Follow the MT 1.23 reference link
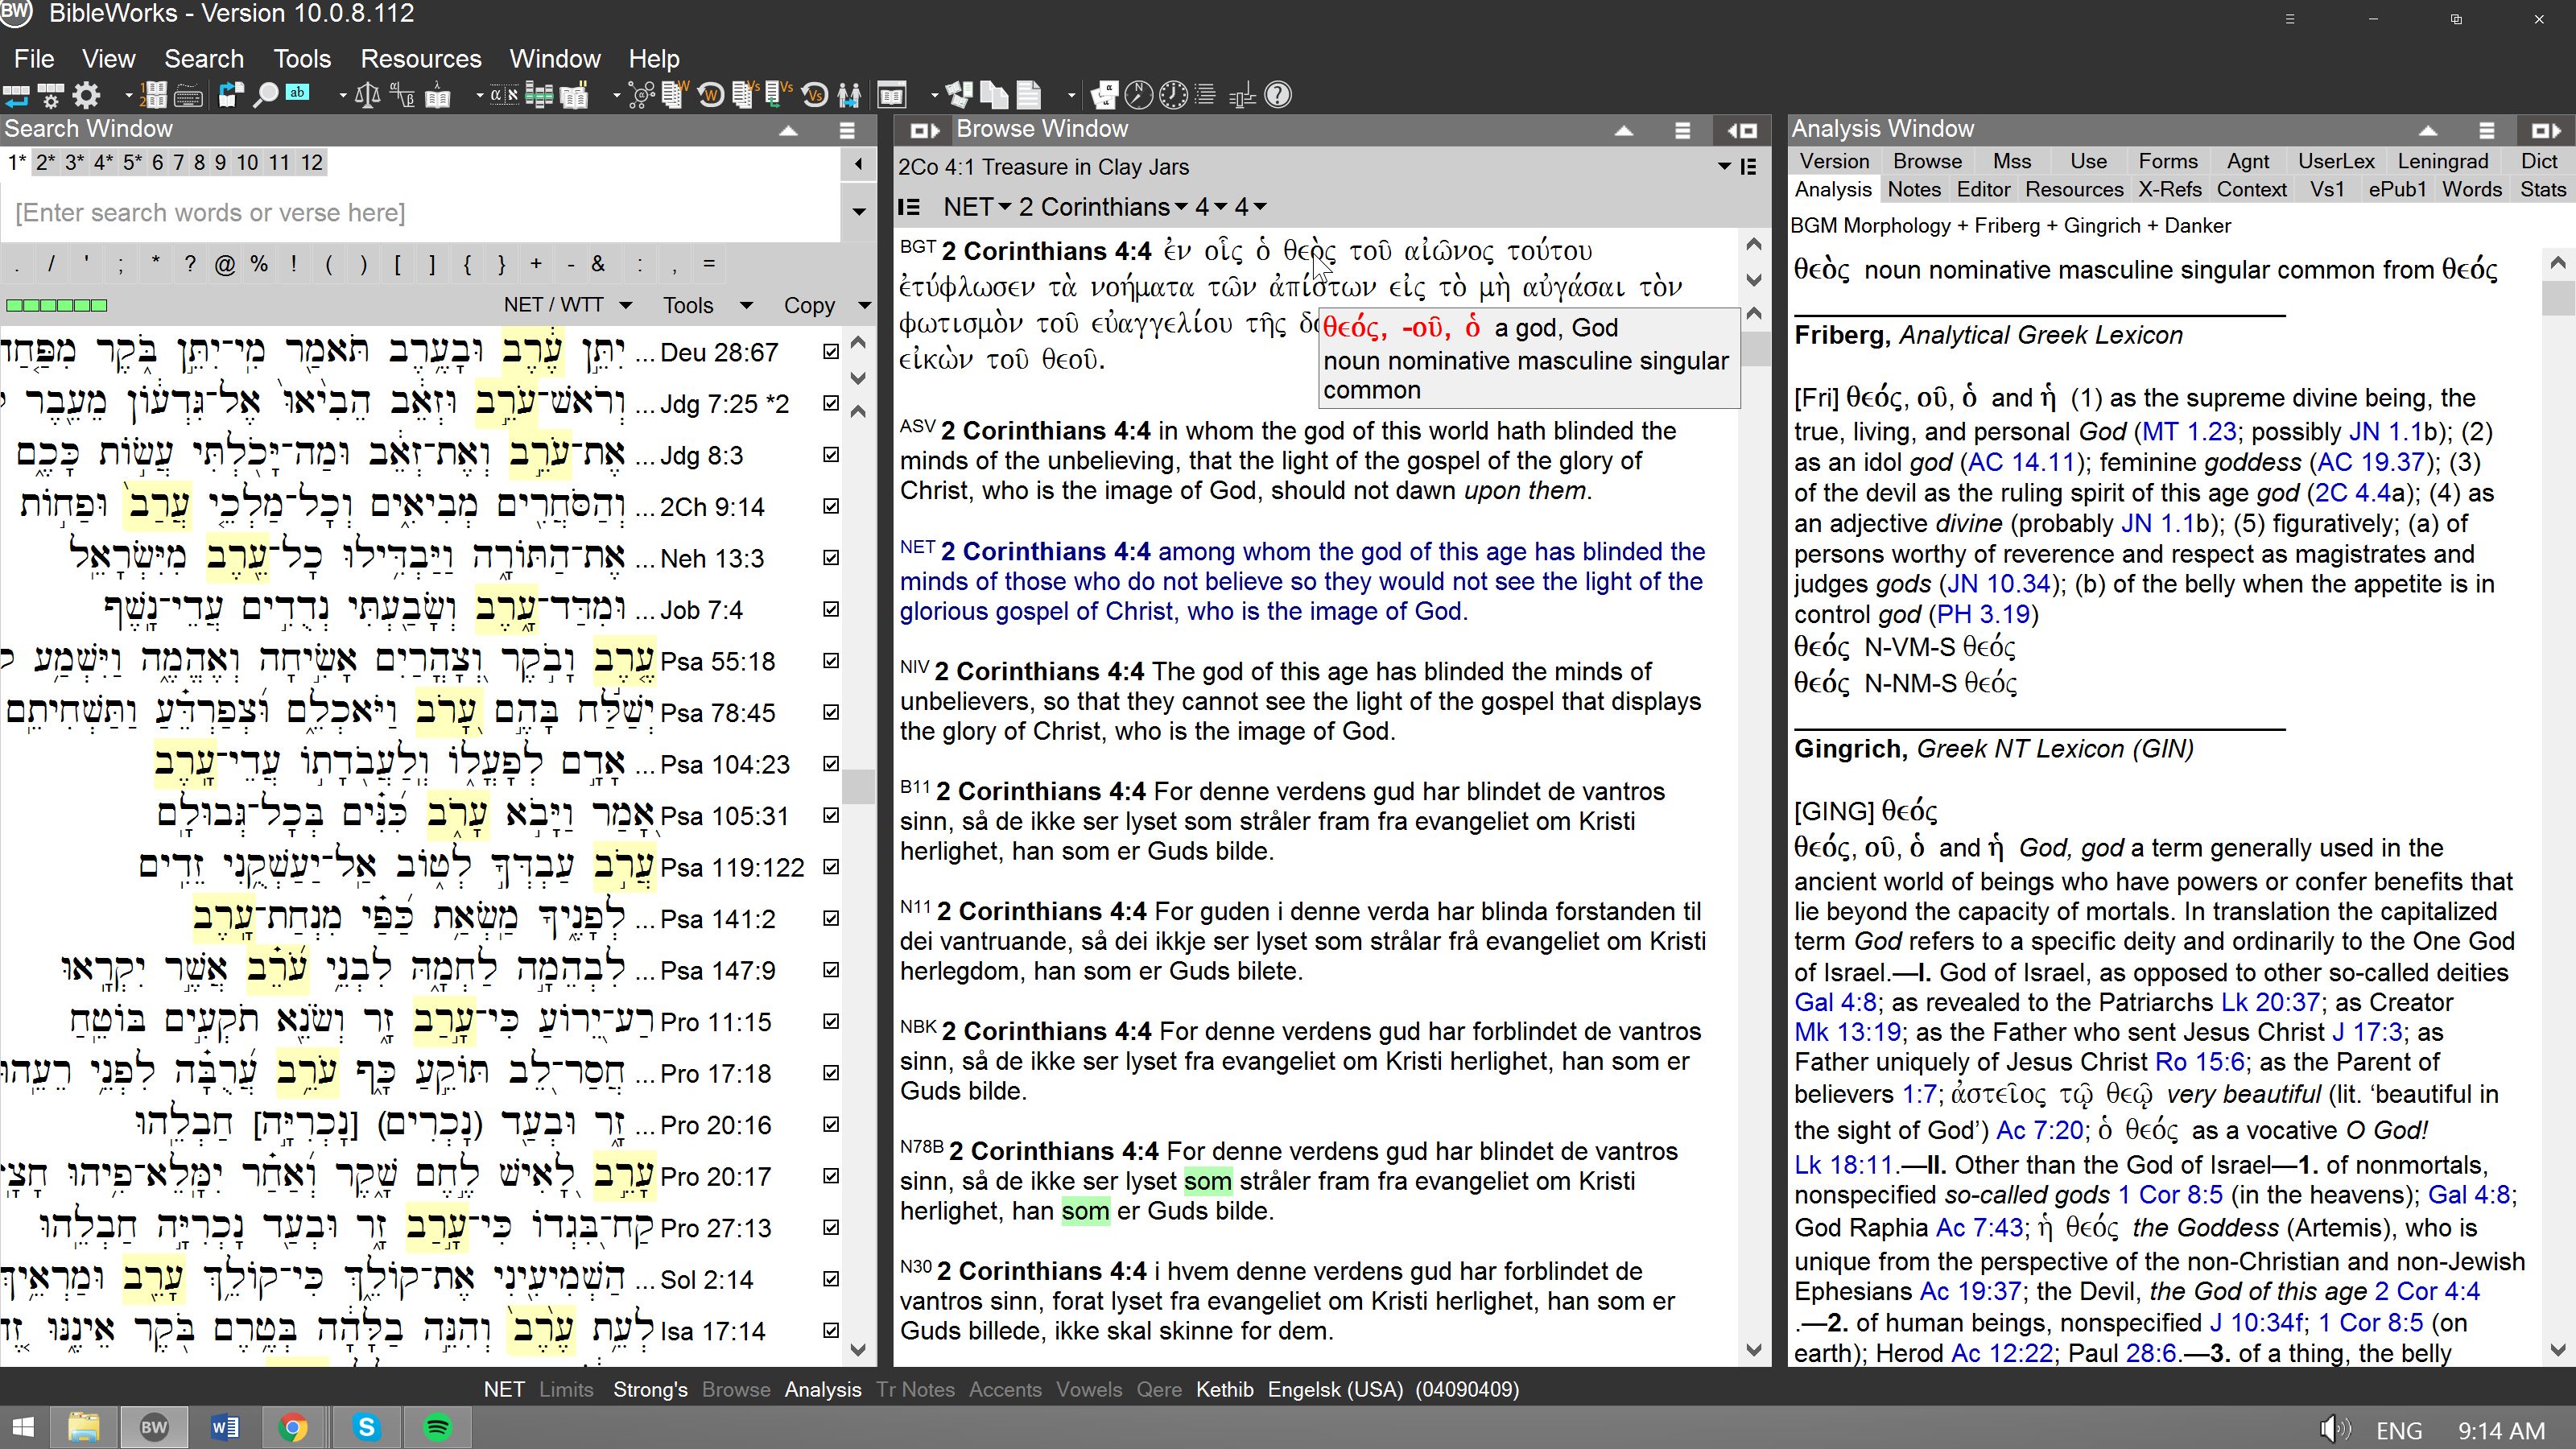This screenshot has width=2576, height=1449. pyautogui.click(x=2189, y=432)
